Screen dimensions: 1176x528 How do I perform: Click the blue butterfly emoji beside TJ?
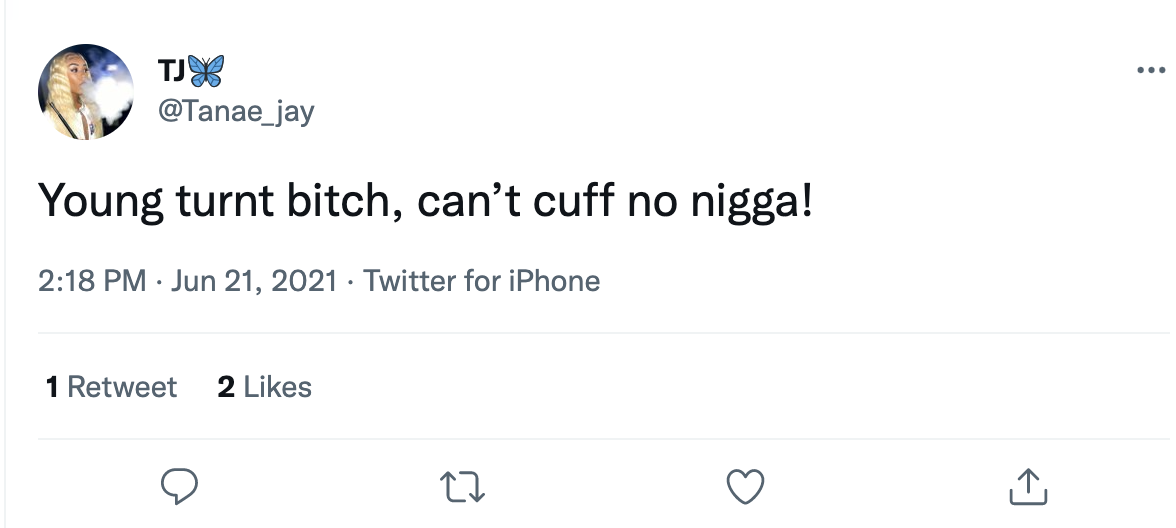click(x=206, y=71)
